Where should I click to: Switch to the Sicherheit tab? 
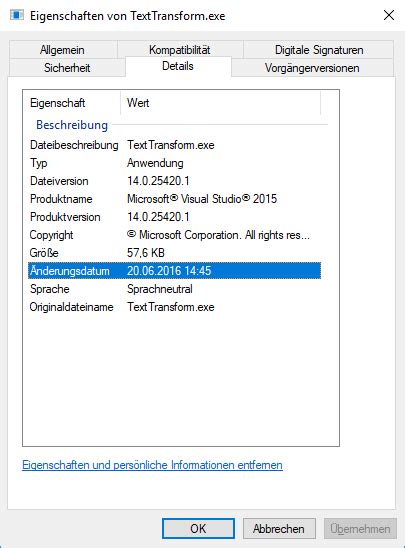[67, 68]
